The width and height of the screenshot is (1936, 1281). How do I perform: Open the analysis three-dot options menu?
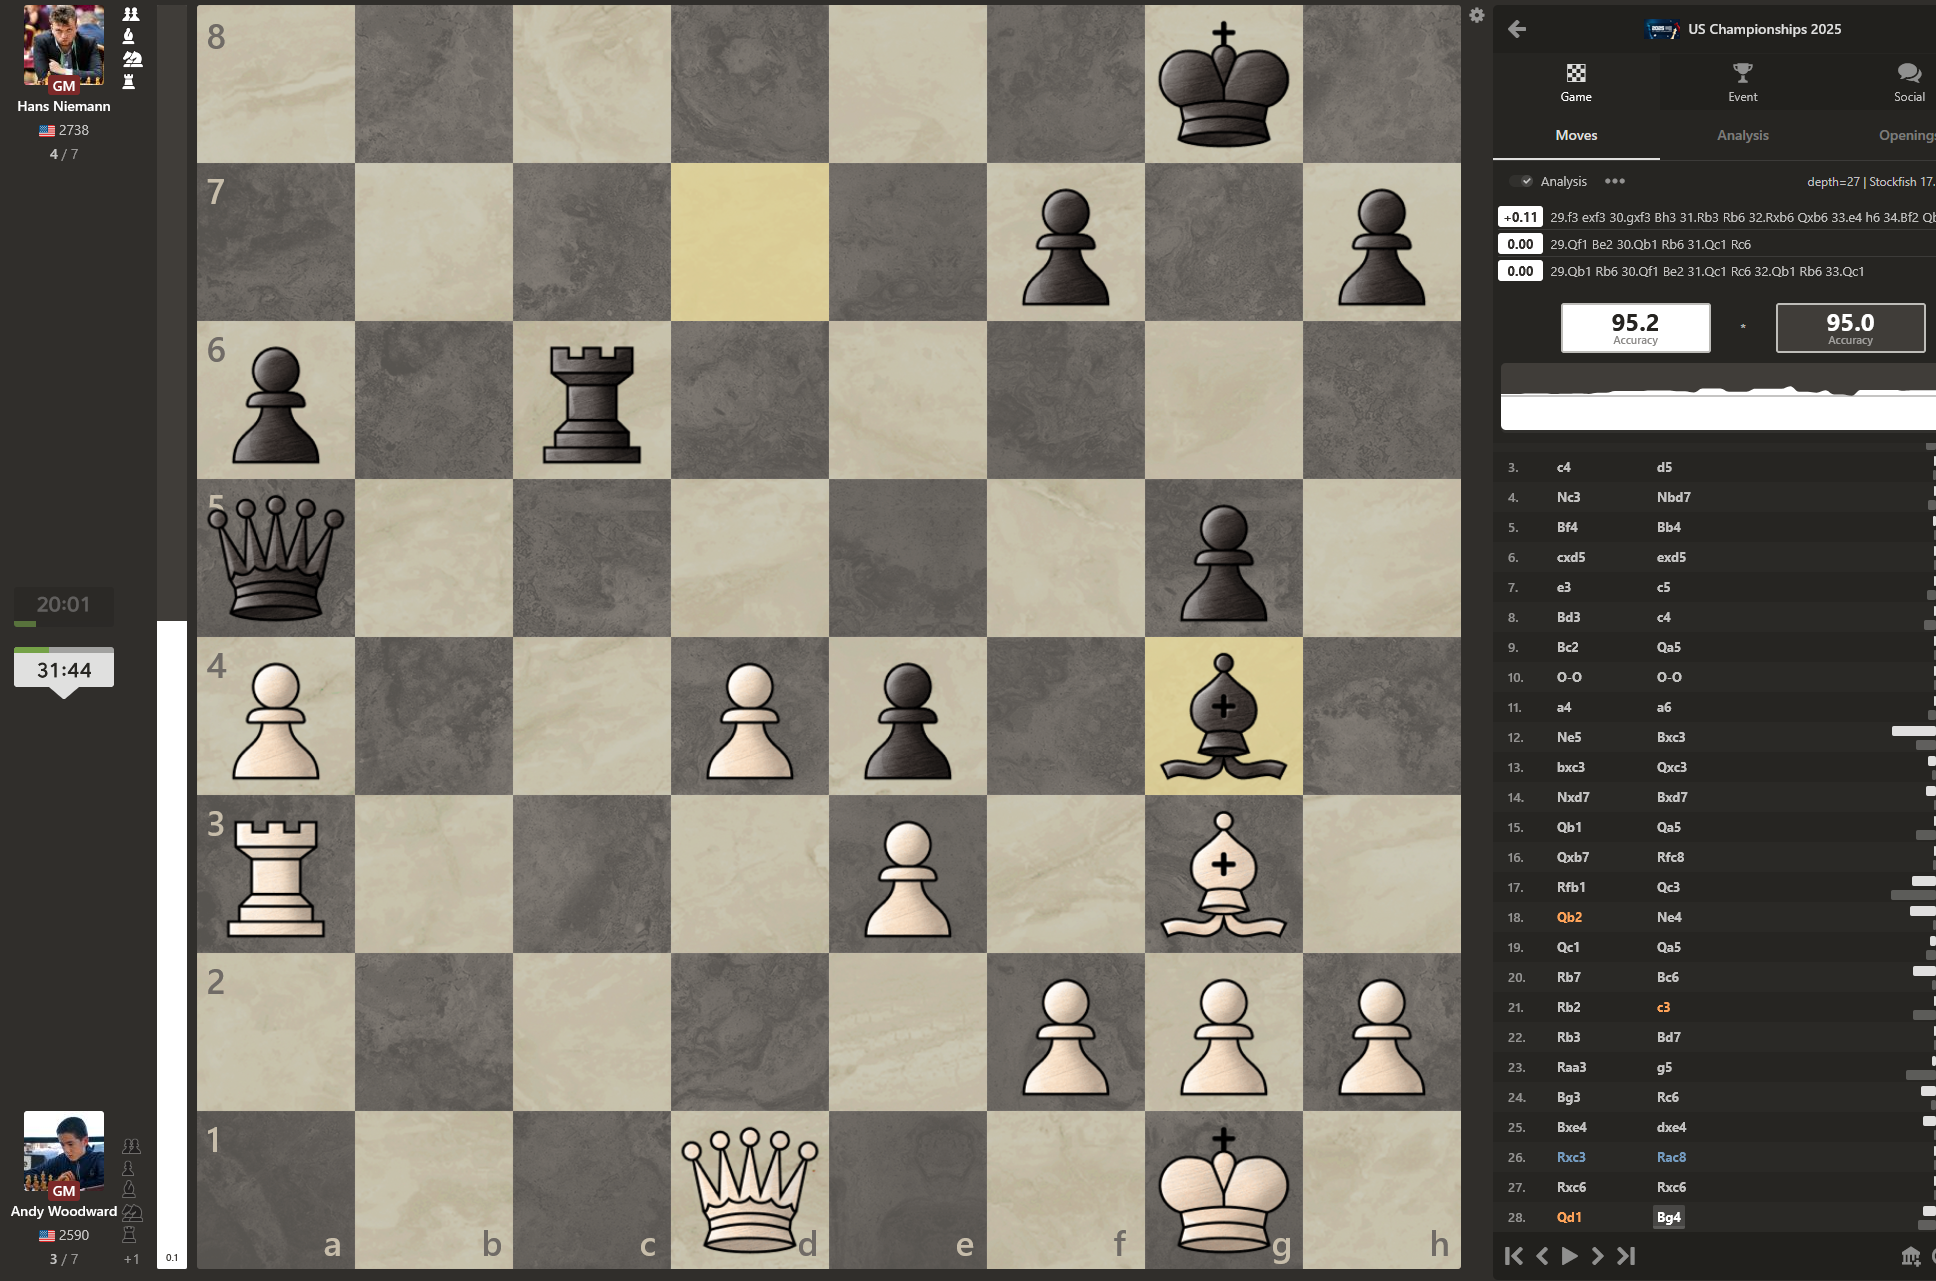click(x=1614, y=181)
